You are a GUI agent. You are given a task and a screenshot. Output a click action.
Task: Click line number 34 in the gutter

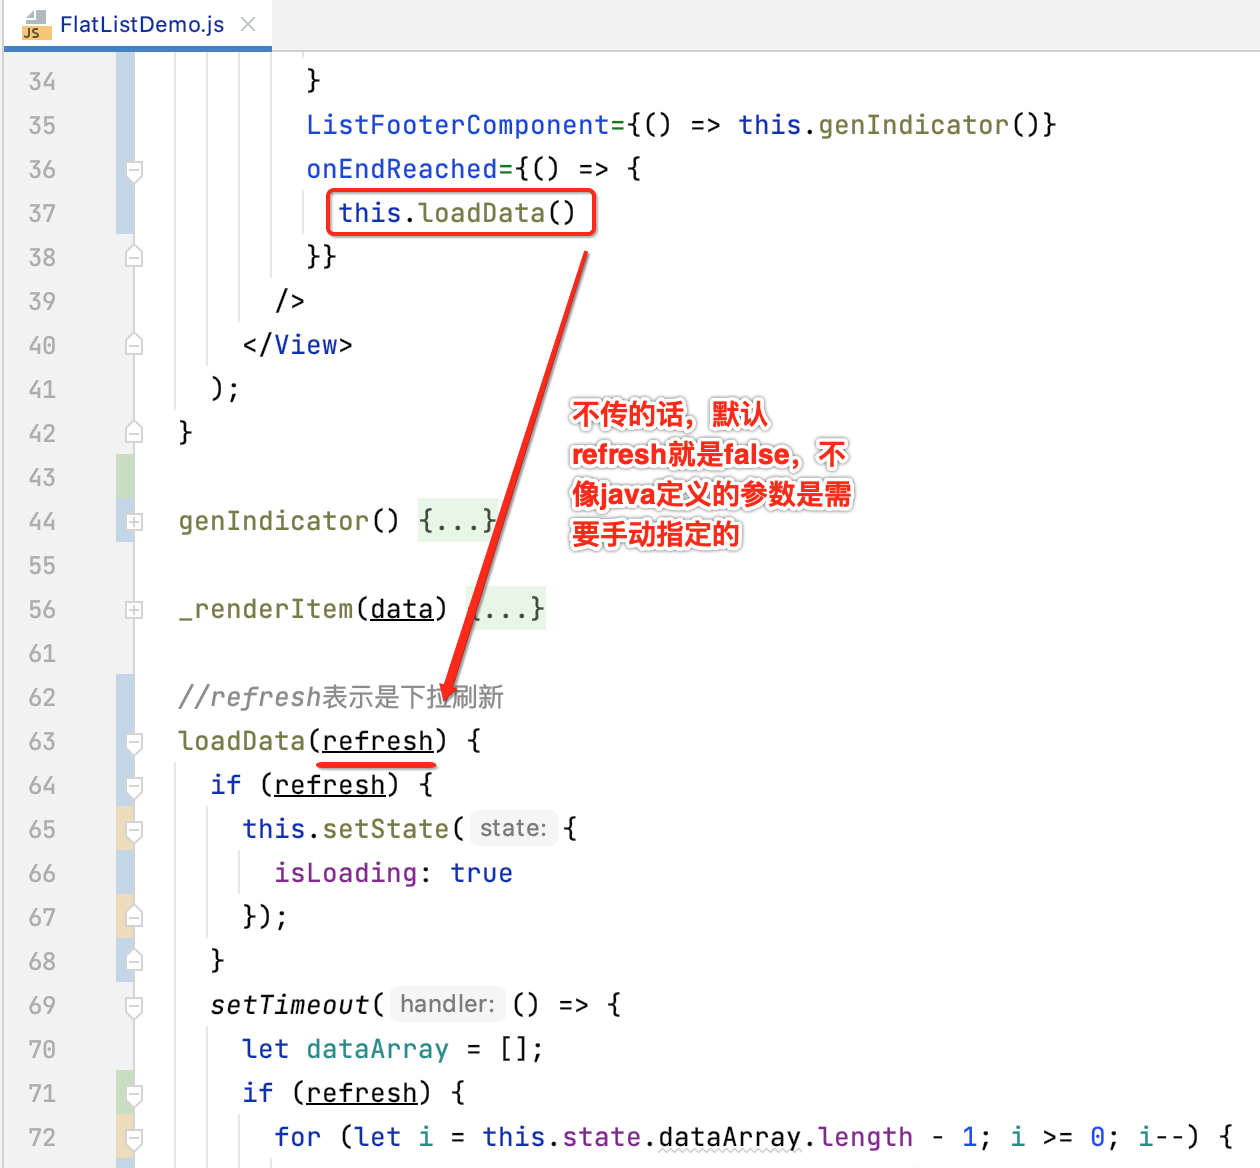[42, 81]
